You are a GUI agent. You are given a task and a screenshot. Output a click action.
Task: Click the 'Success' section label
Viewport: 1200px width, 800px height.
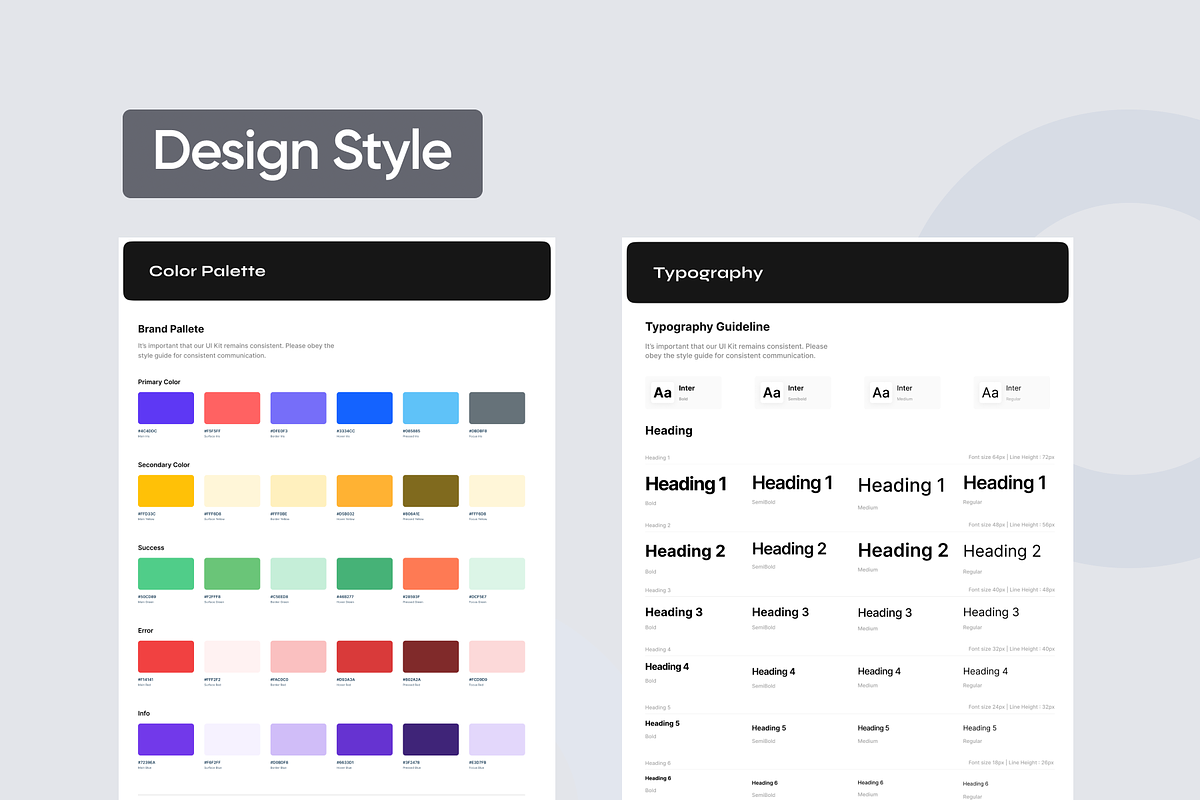pyautogui.click(x=151, y=548)
